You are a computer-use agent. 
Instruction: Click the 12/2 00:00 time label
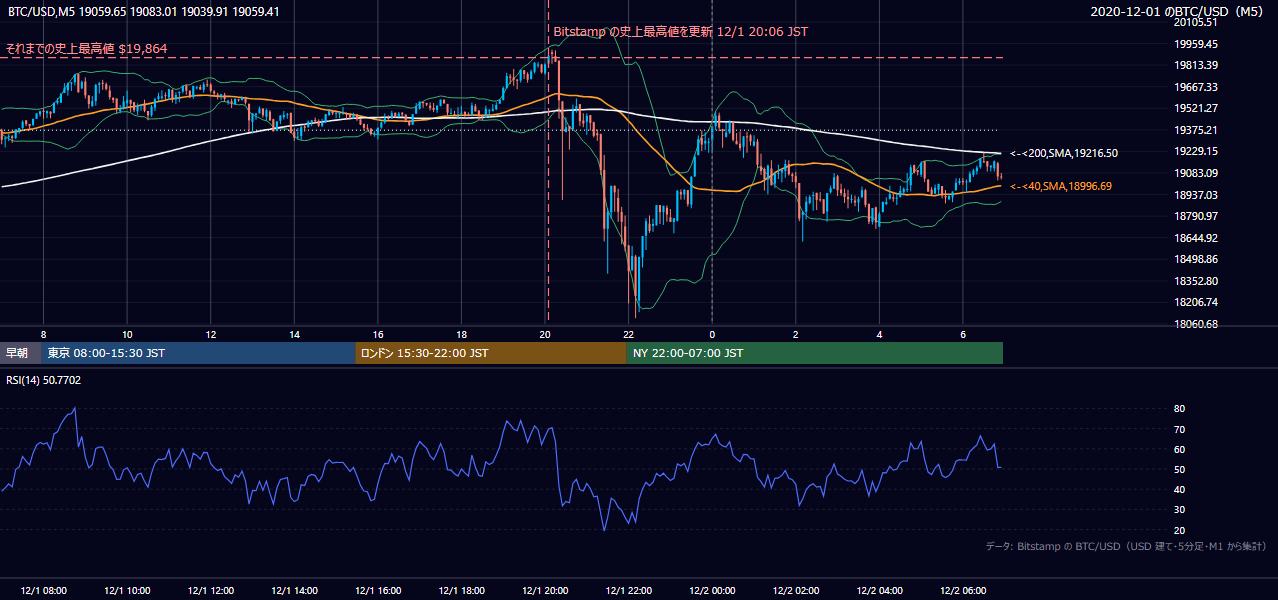pos(713,590)
